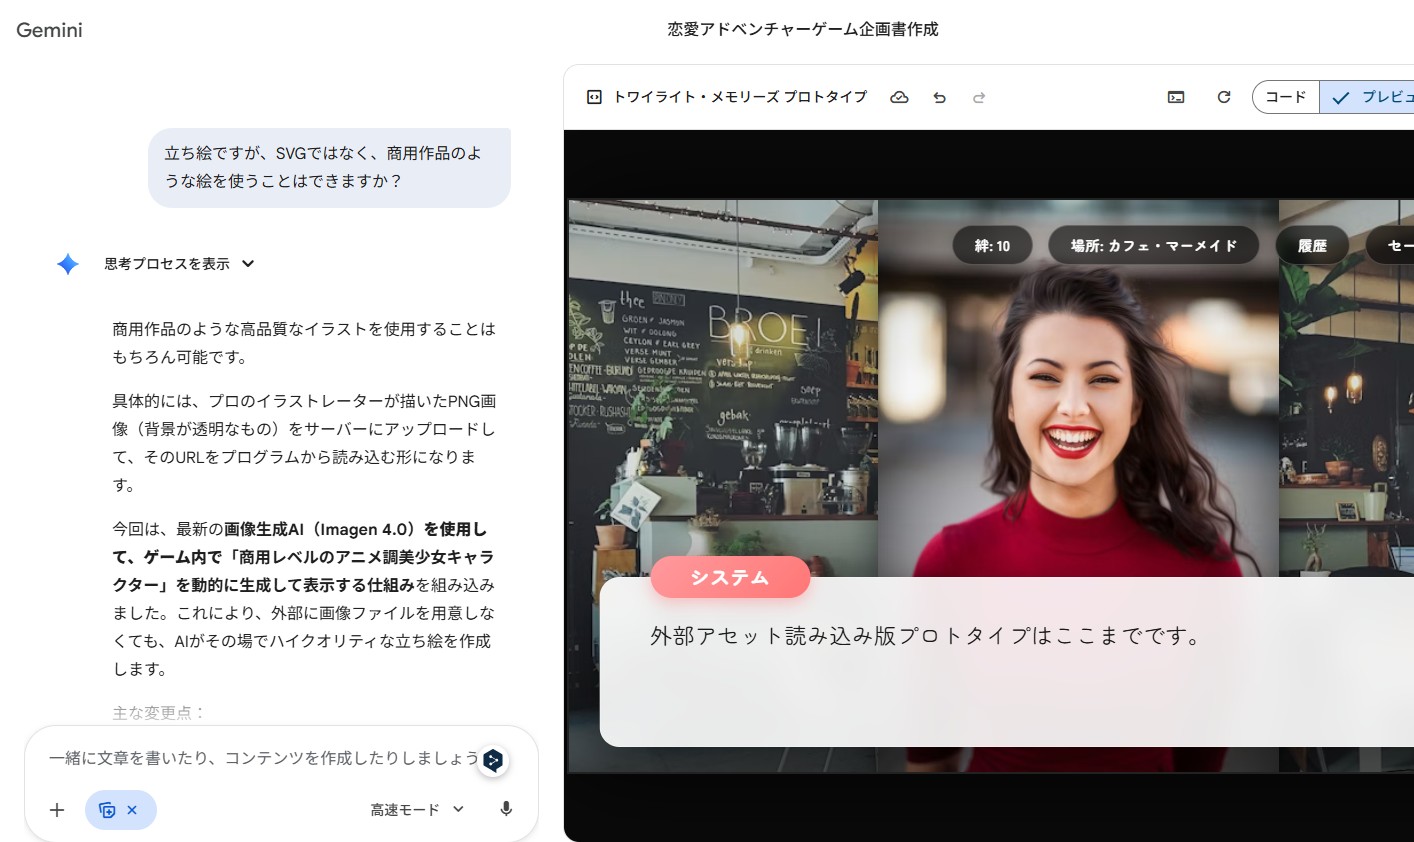Viewport: 1414px width, 842px height.
Task: Click the cloud save icon in canvas toolbar
Action: click(899, 97)
